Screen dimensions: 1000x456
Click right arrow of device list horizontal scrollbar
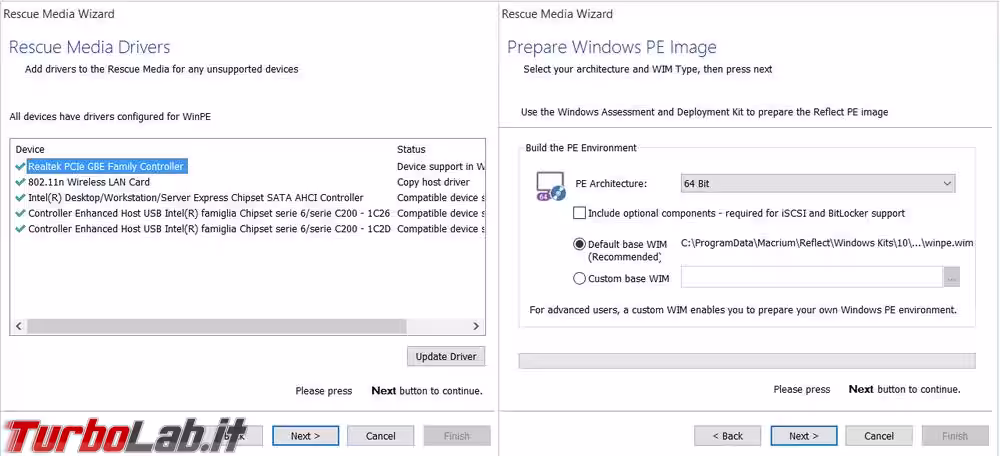(479, 327)
